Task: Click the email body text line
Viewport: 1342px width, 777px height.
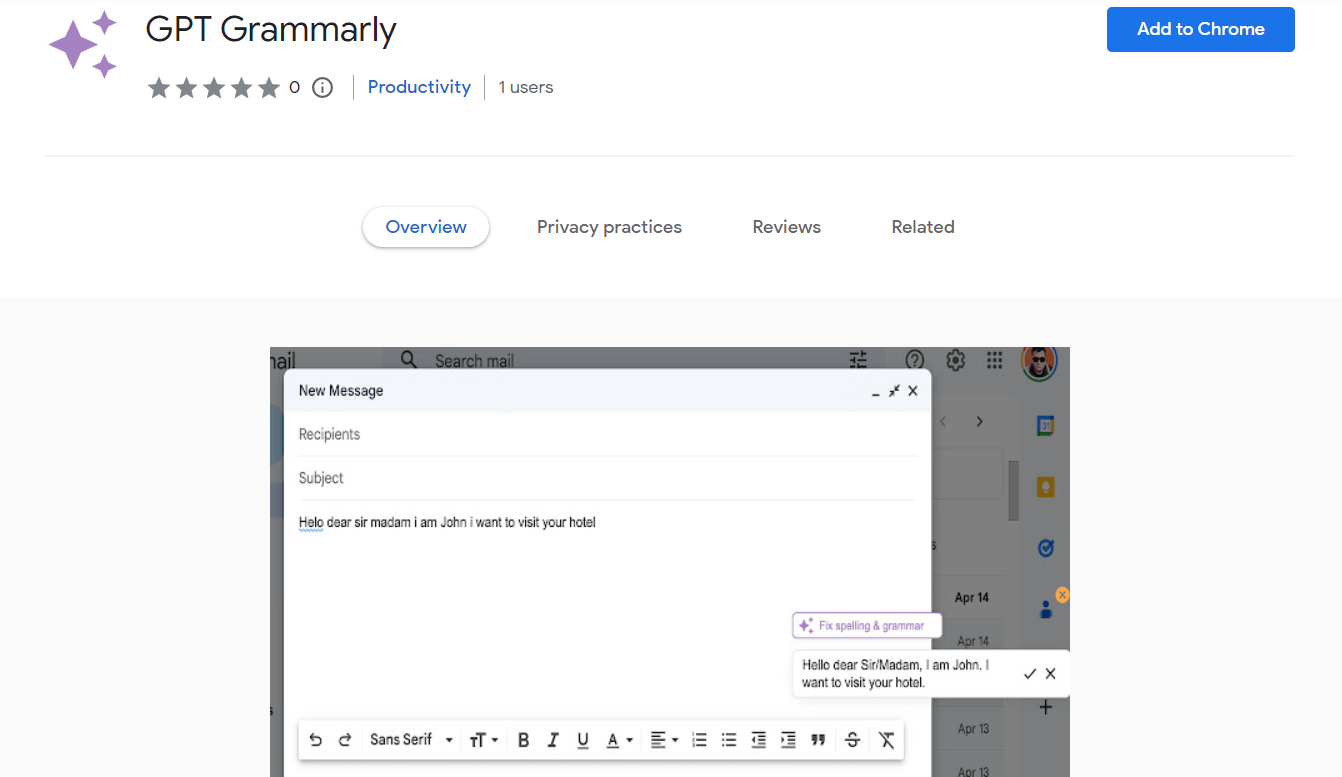Action: 447,522
